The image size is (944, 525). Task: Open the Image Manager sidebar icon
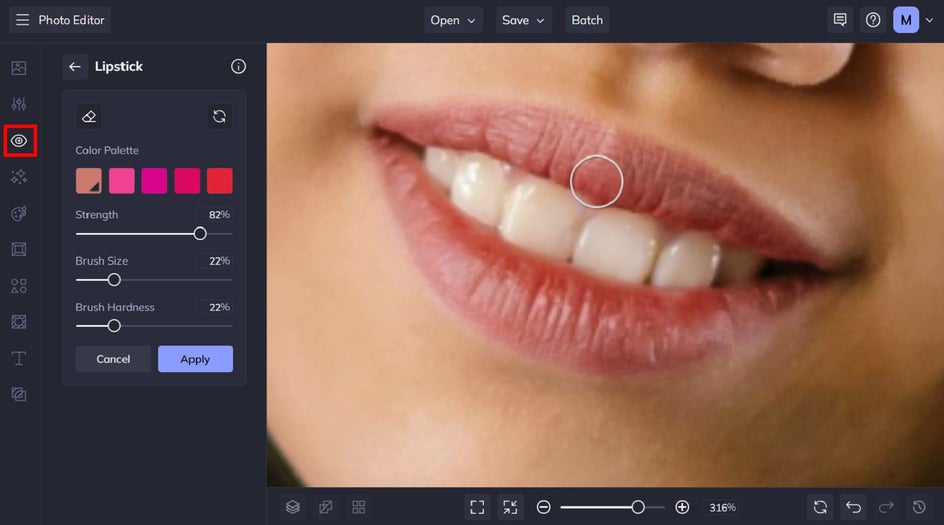pyautogui.click(x=19, y=68)
